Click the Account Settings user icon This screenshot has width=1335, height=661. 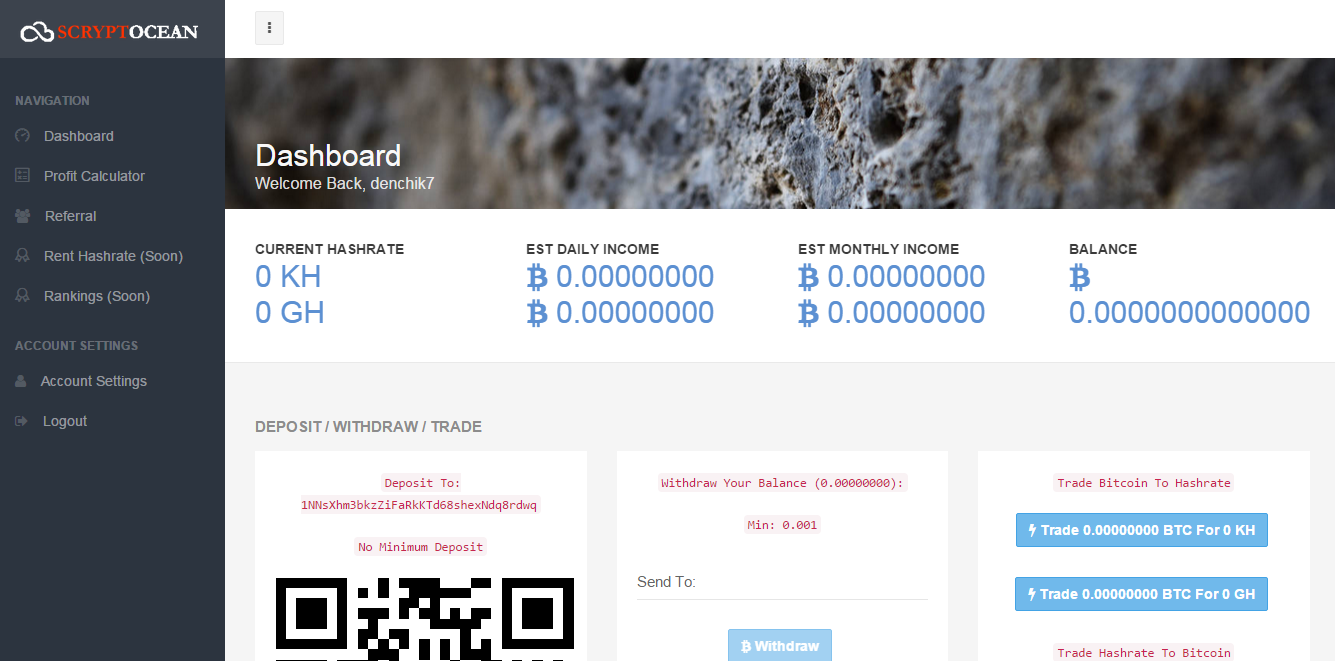21,381
